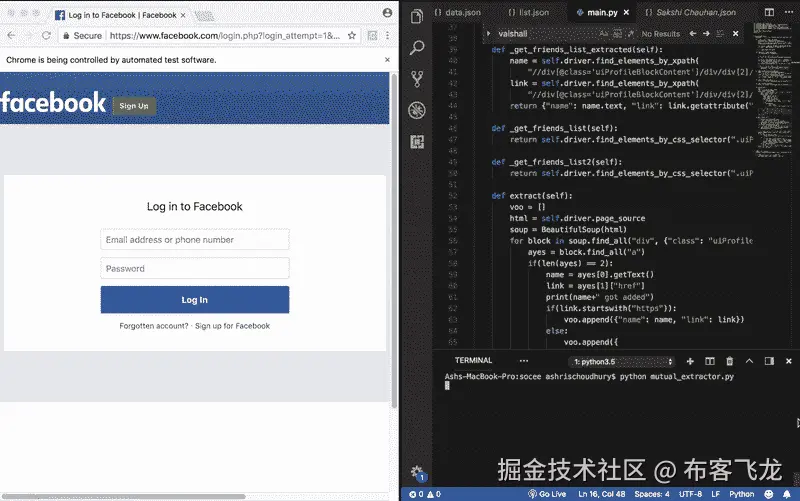This screenshot has width=800, height=501.
Task: Close the terminal panel
Action: tap(789, 361)
